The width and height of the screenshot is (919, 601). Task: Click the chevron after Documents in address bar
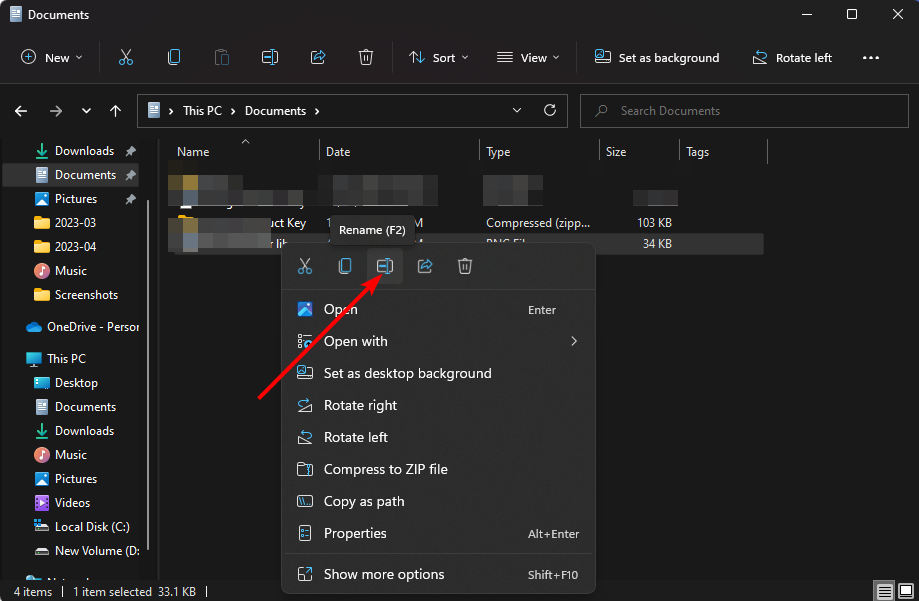317,111
